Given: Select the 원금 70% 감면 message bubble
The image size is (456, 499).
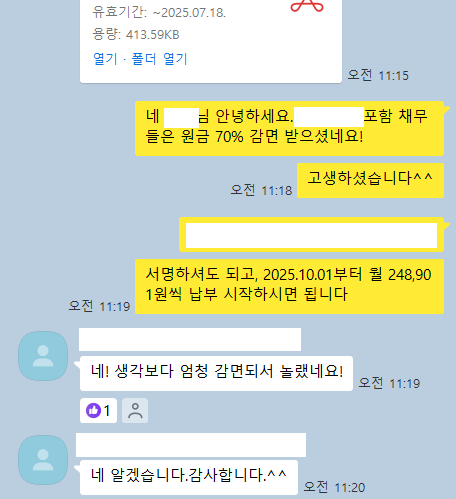Looking at the screenshot, I should click(x=289, y=128).
